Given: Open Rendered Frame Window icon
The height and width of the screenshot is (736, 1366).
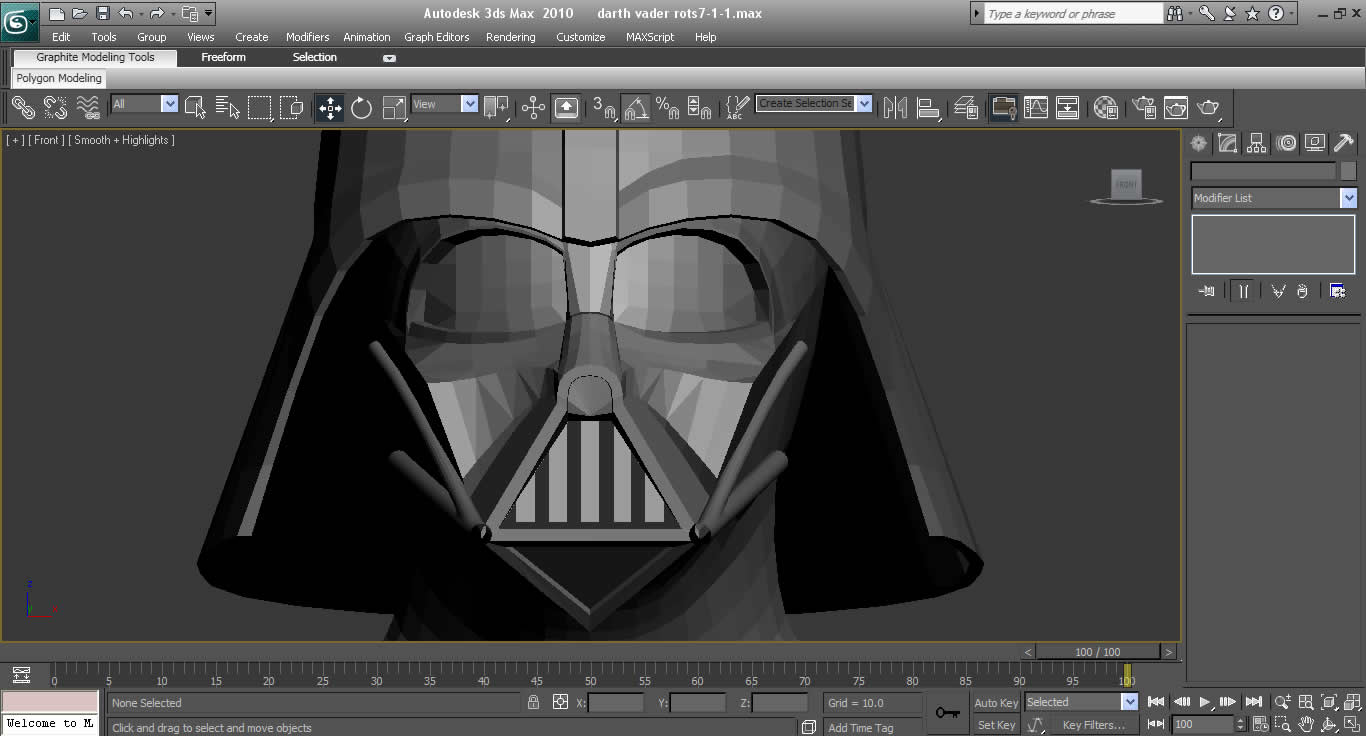Looking at the screenshot, I should click(1176, 107).
